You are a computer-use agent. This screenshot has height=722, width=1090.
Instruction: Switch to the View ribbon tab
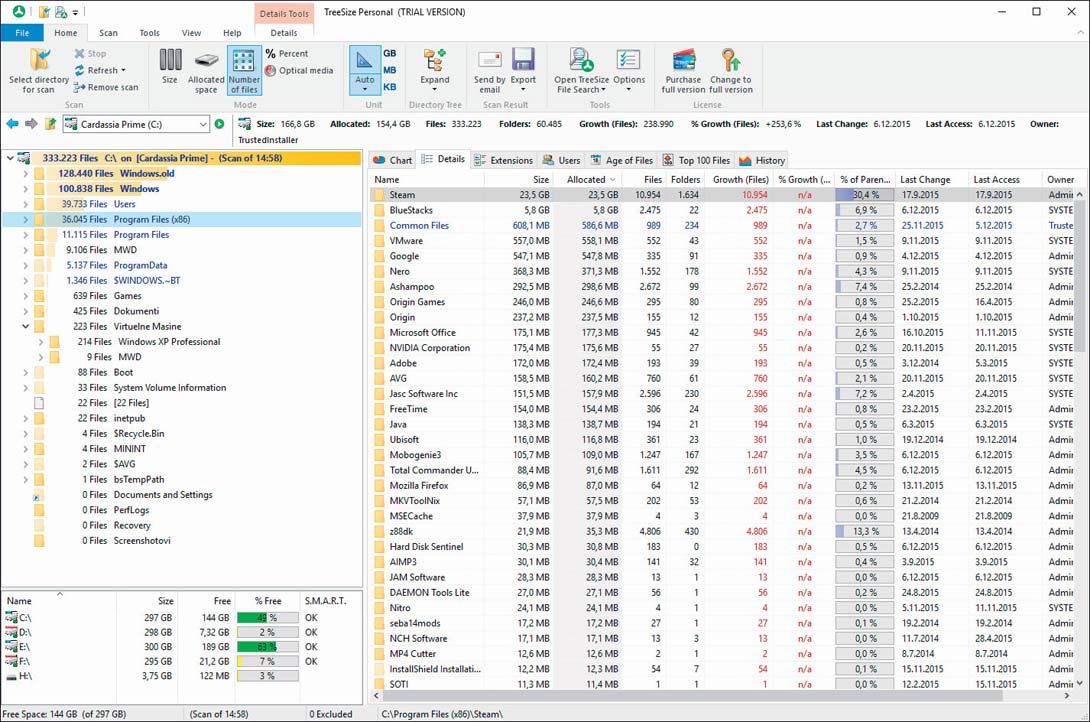pyautogui.click(x=191, y=33)
